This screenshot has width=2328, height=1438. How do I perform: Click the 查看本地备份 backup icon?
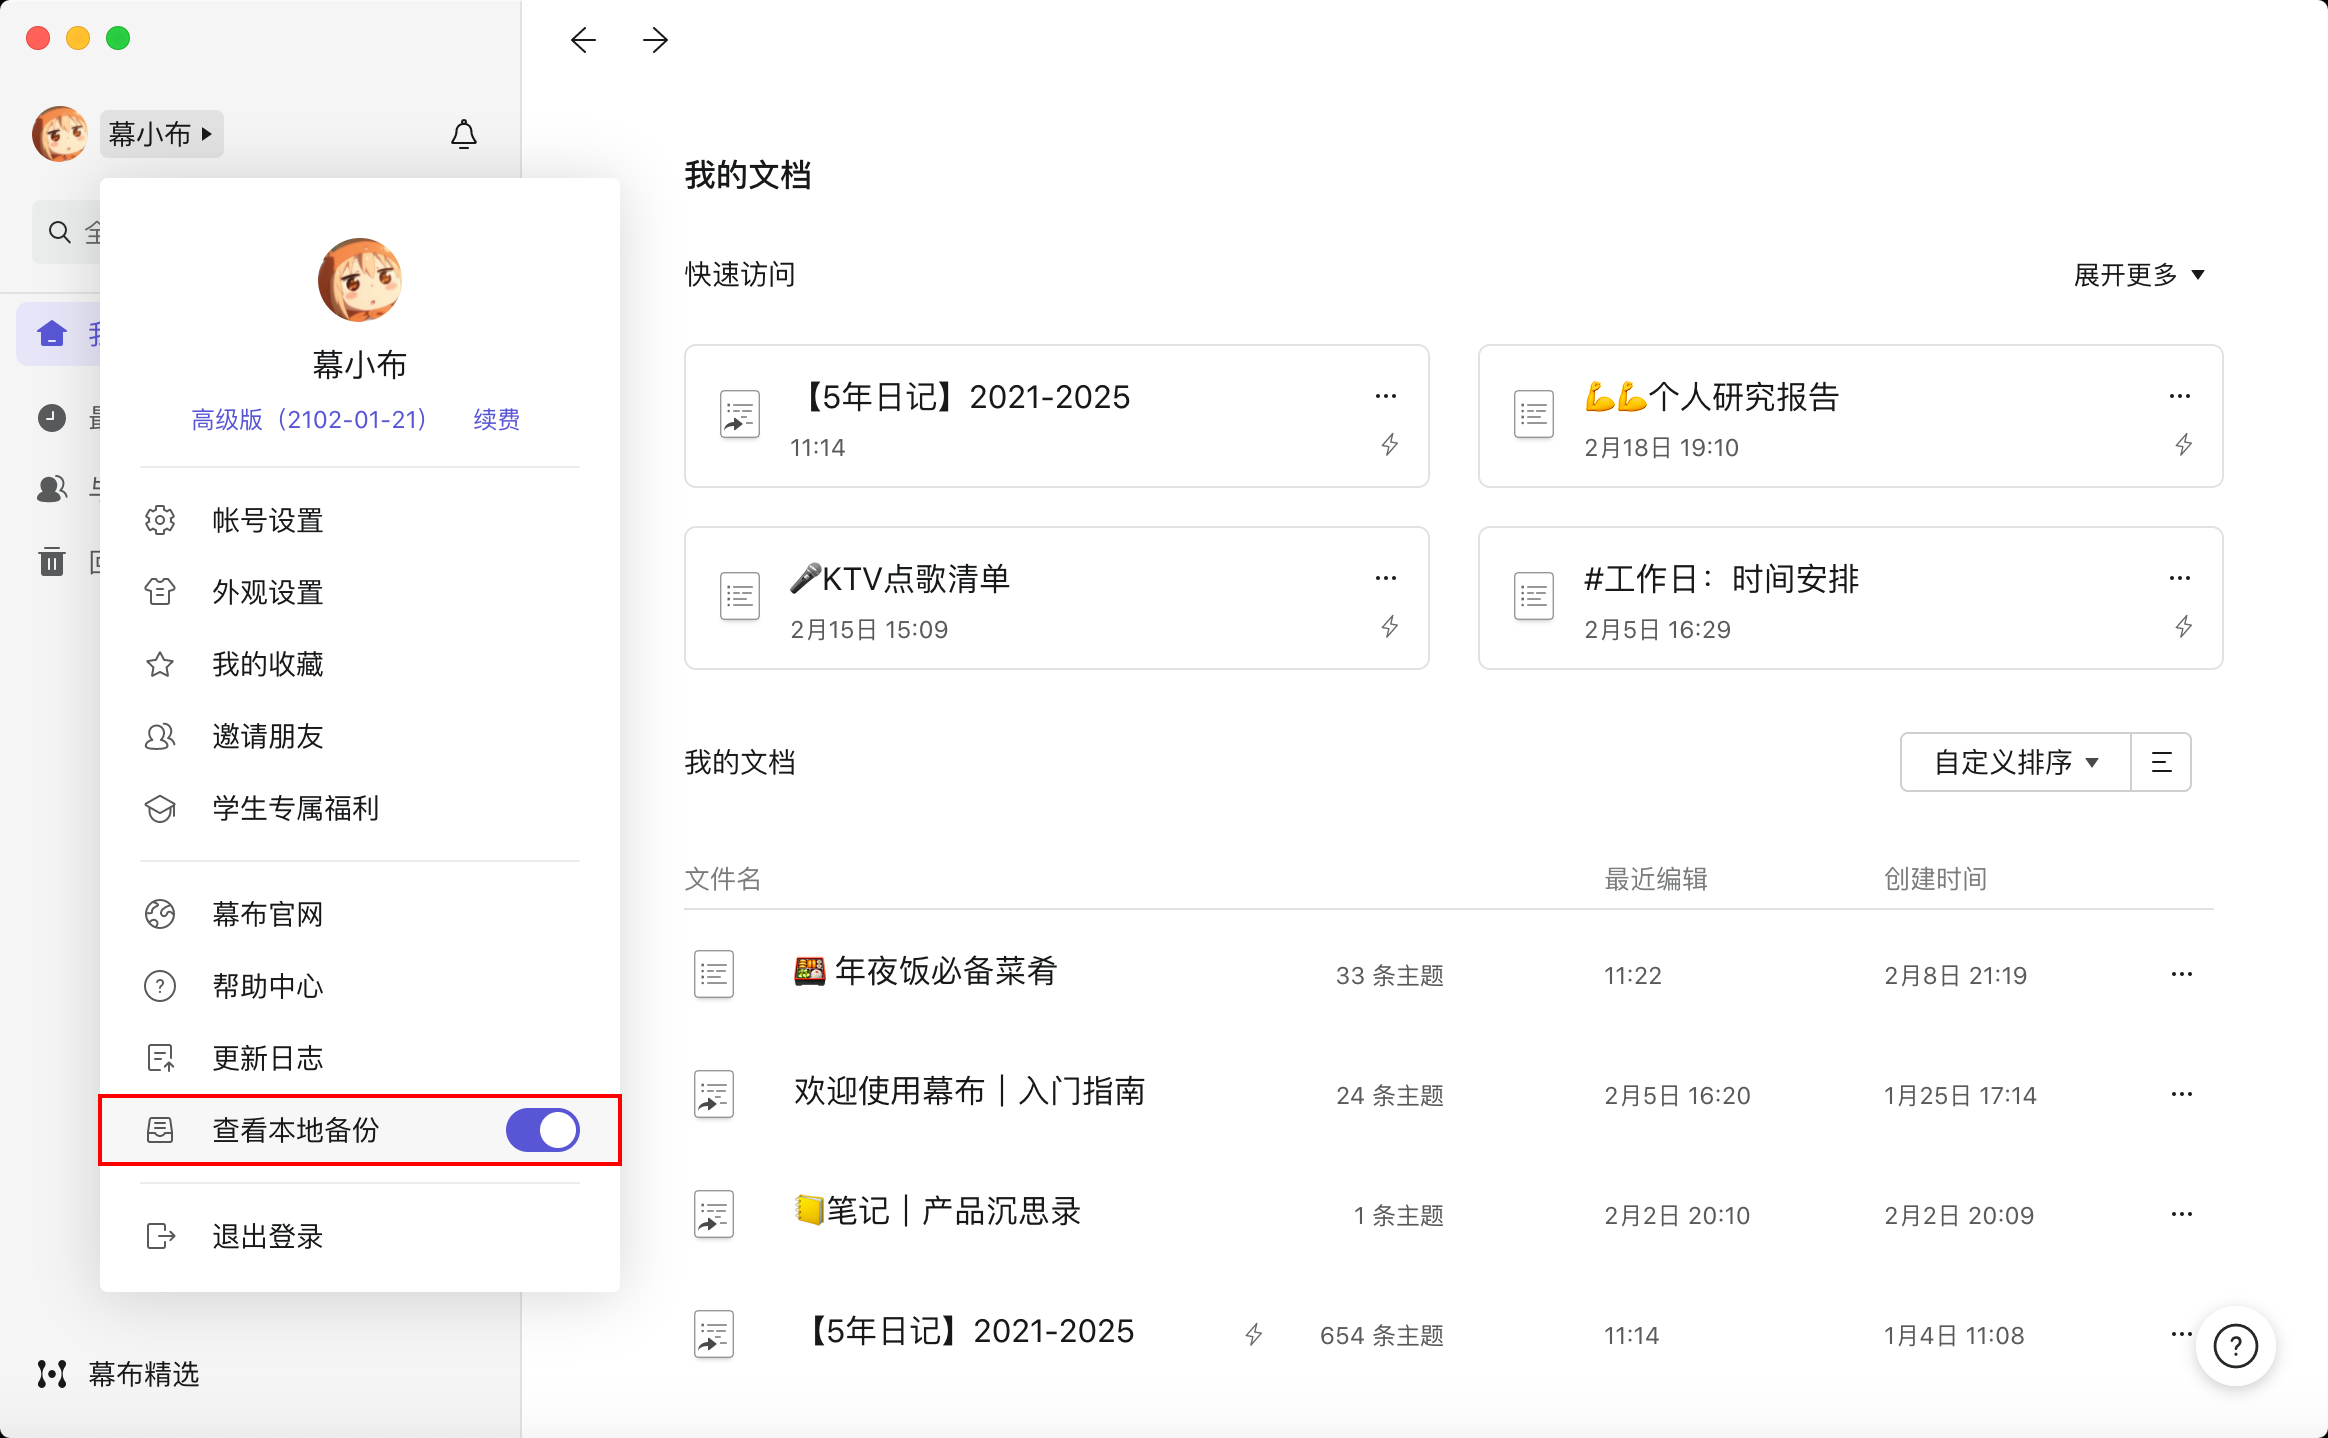(x=160, y=1130)
